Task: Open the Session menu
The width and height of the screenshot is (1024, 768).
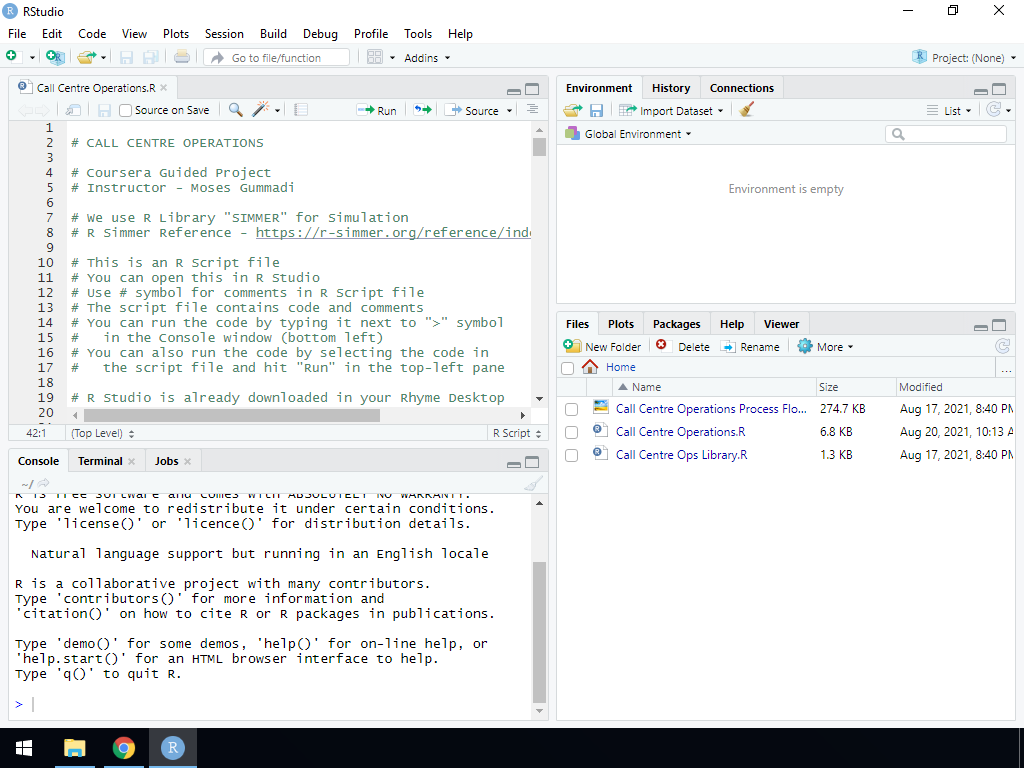Action: tap(224, 33)
